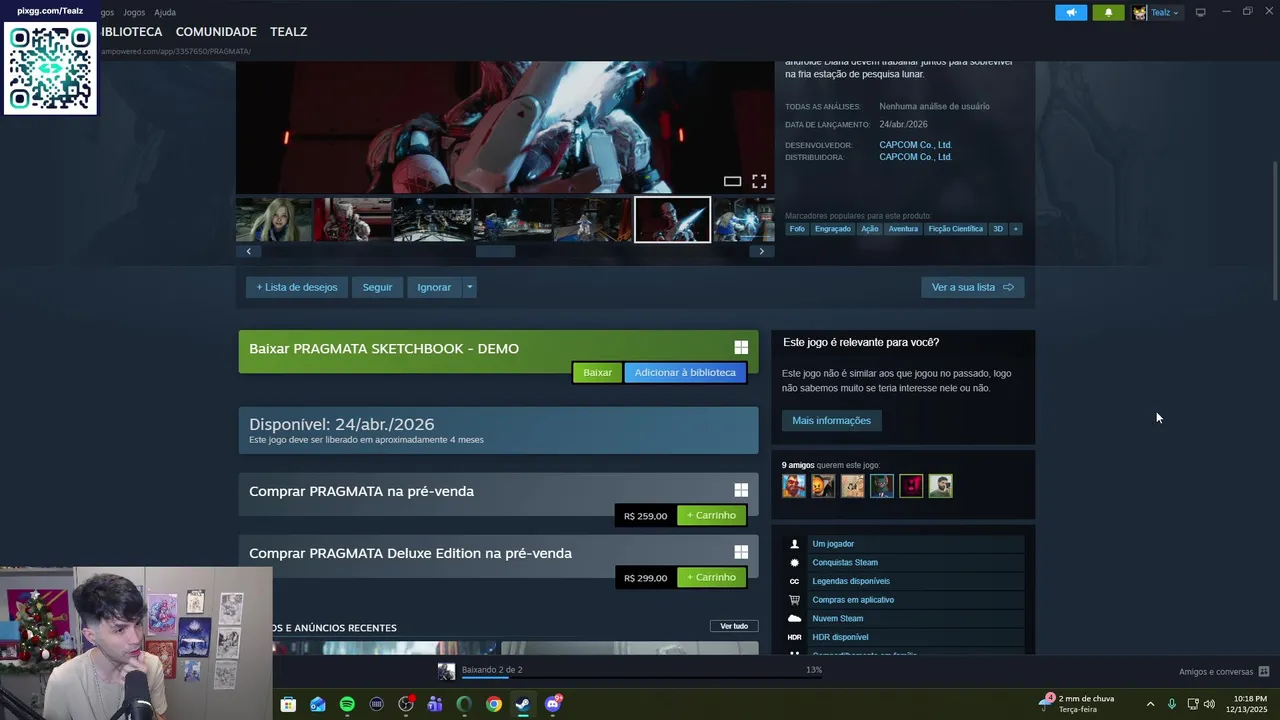Open the TEALZ profile tab
1280x720 pixels.
click(x=288, y=32)
